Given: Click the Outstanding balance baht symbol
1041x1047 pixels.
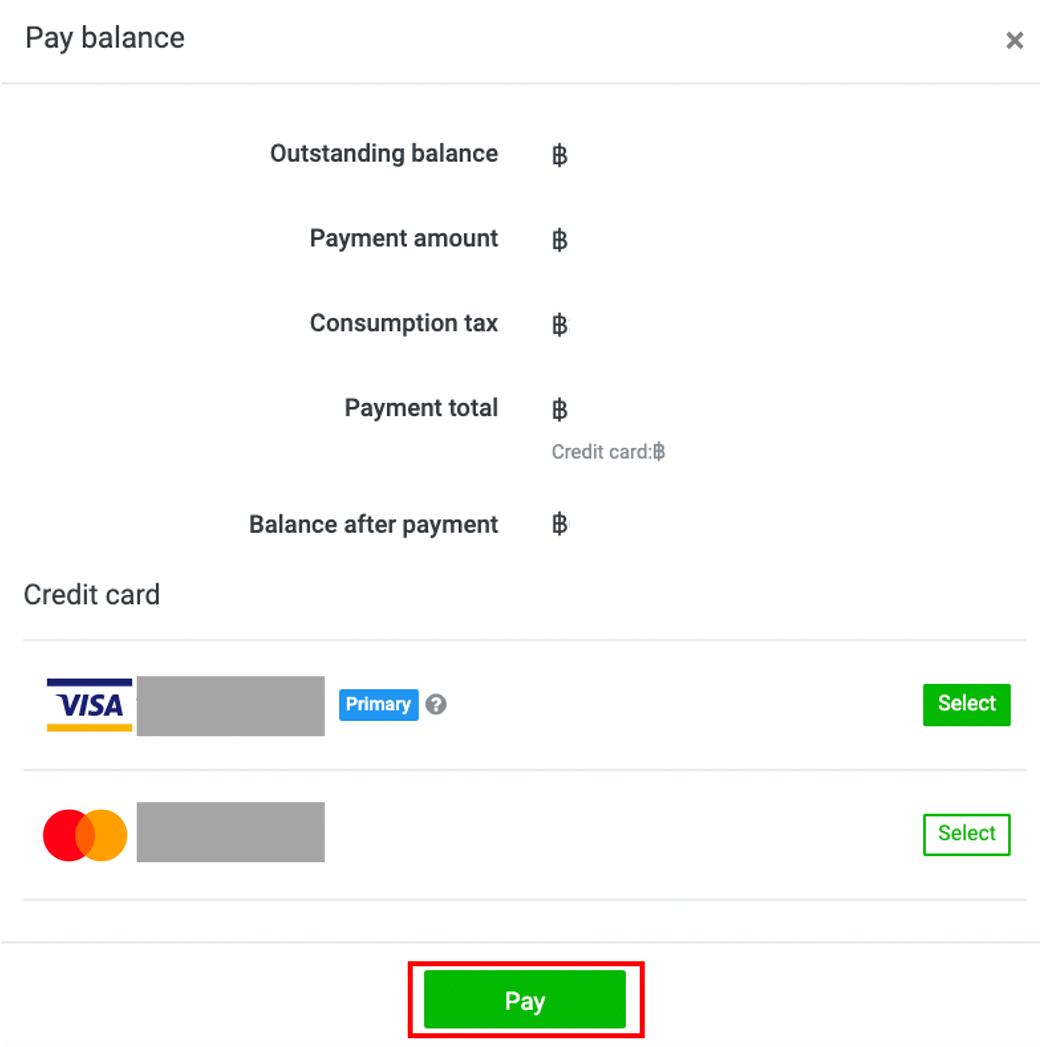Looking at the screenshot, I should [560, 155].
